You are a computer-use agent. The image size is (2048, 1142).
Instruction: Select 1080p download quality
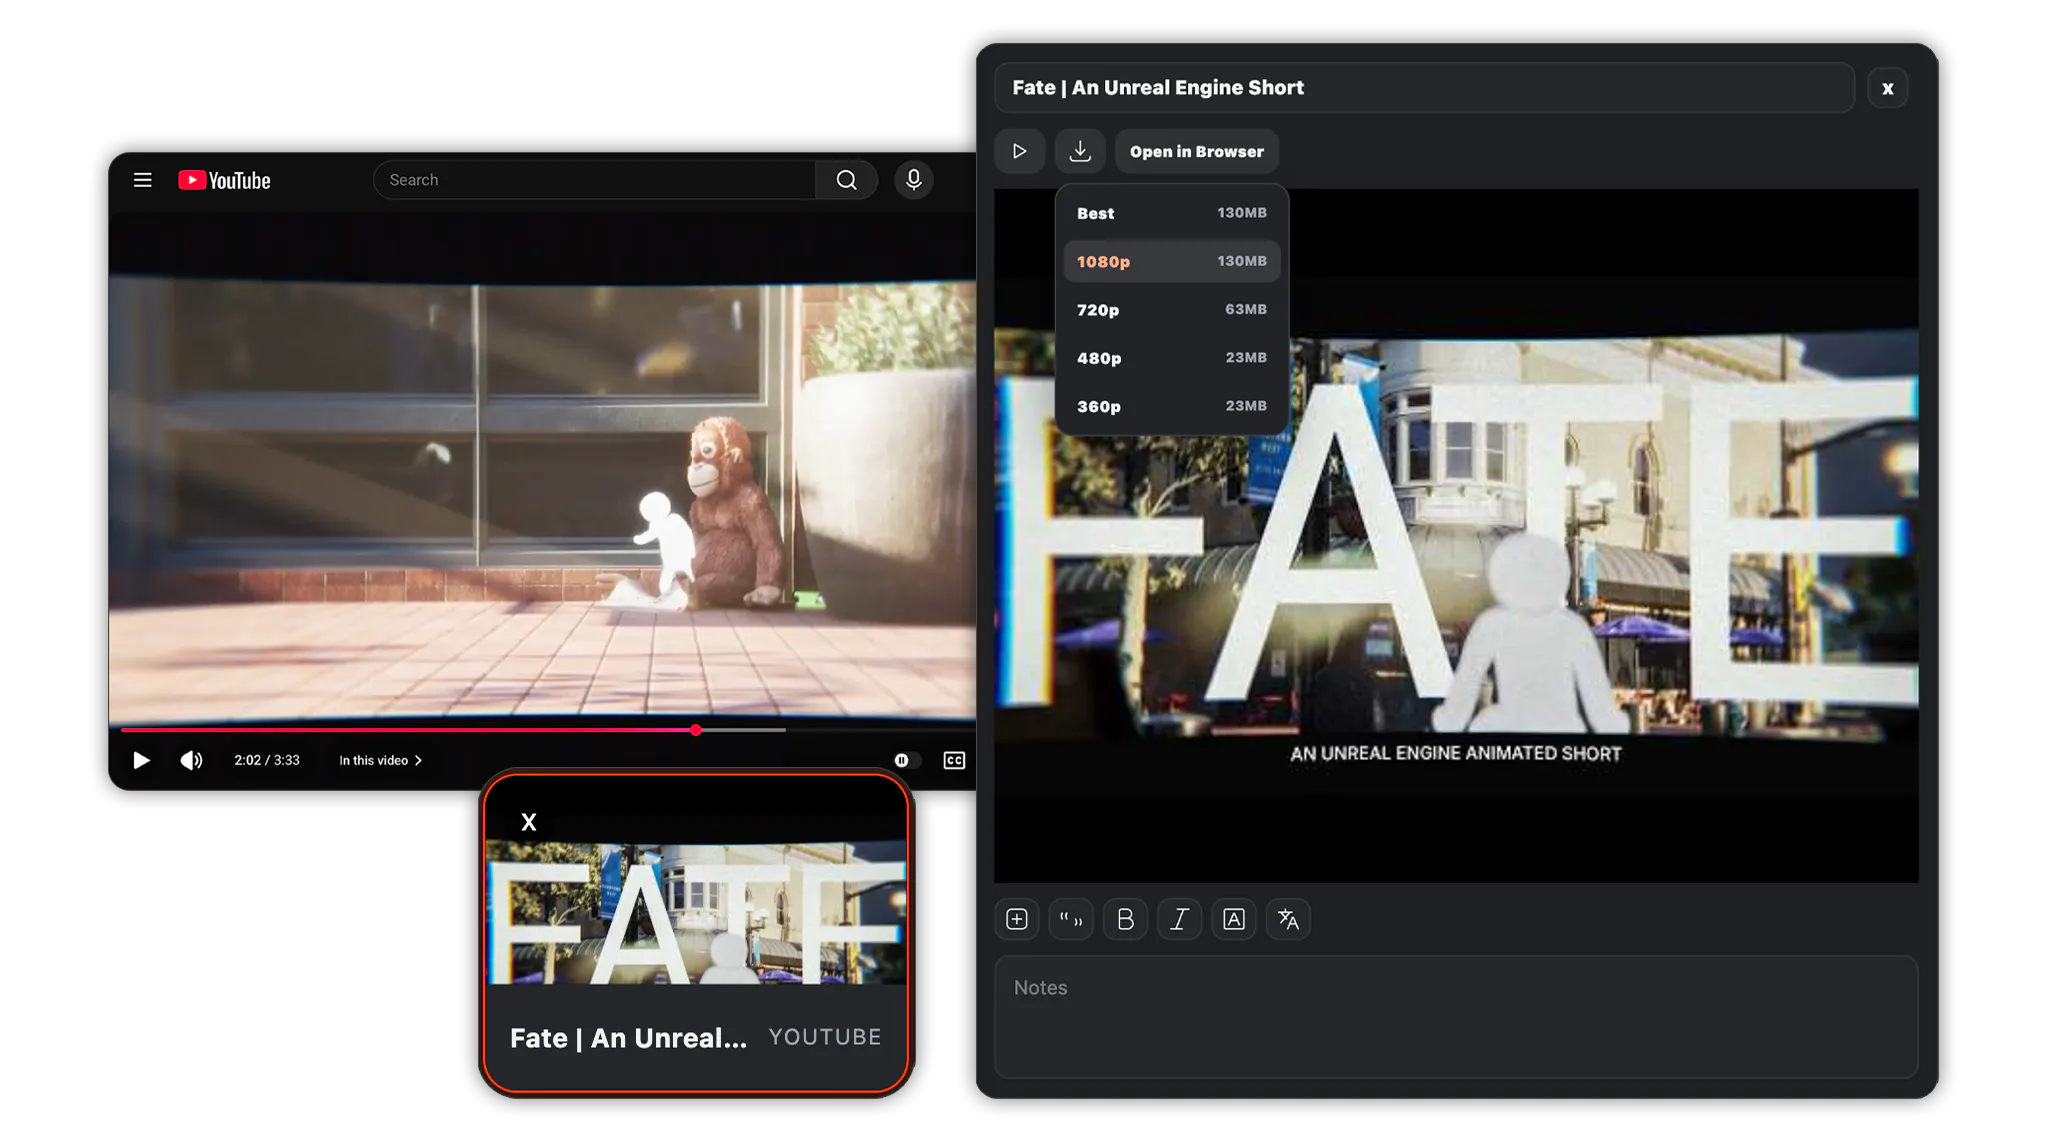1172,261
